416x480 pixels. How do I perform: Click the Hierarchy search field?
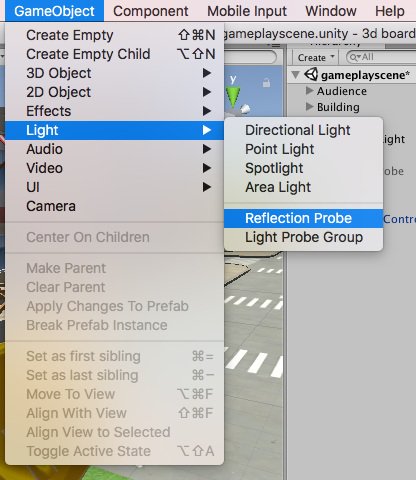[x=381, y=57]
